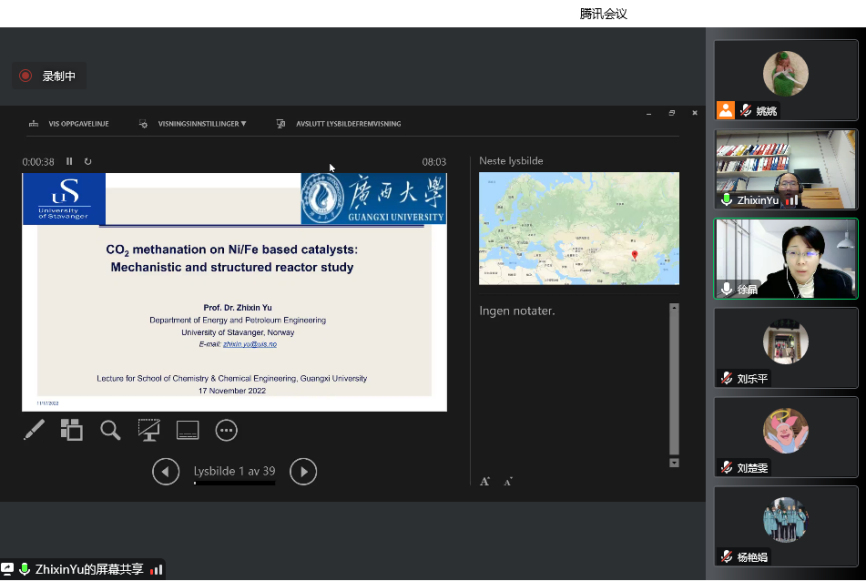Screen dimensions: 866x581
Task: Select the next slide map thumbnail
Action: 579,228
